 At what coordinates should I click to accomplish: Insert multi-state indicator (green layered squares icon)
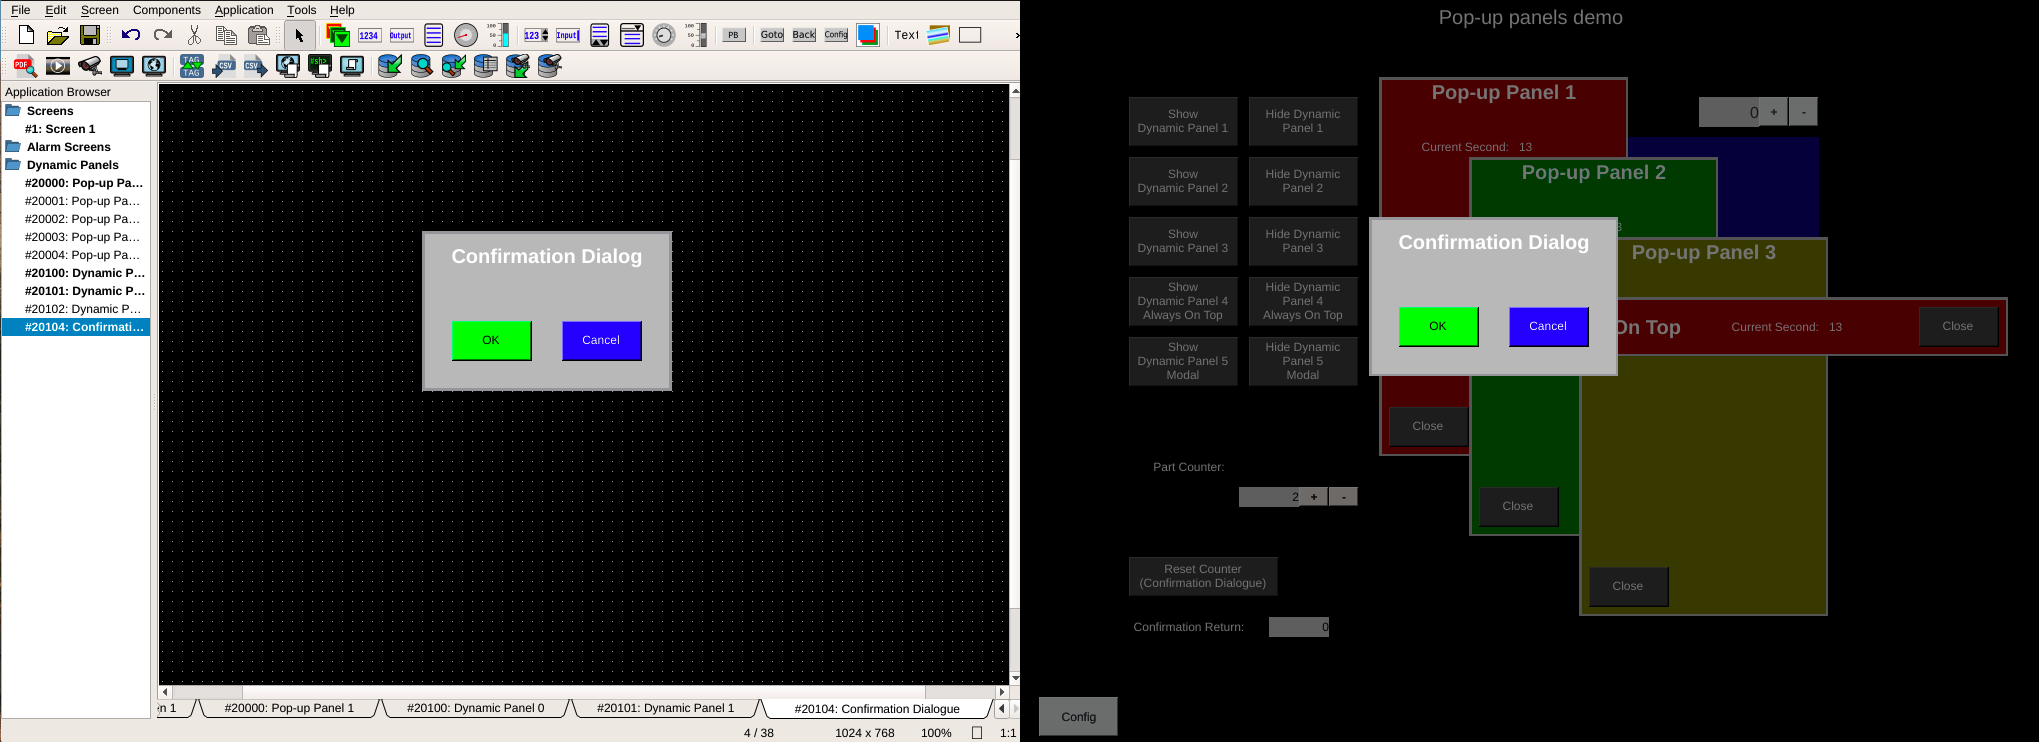338,35
